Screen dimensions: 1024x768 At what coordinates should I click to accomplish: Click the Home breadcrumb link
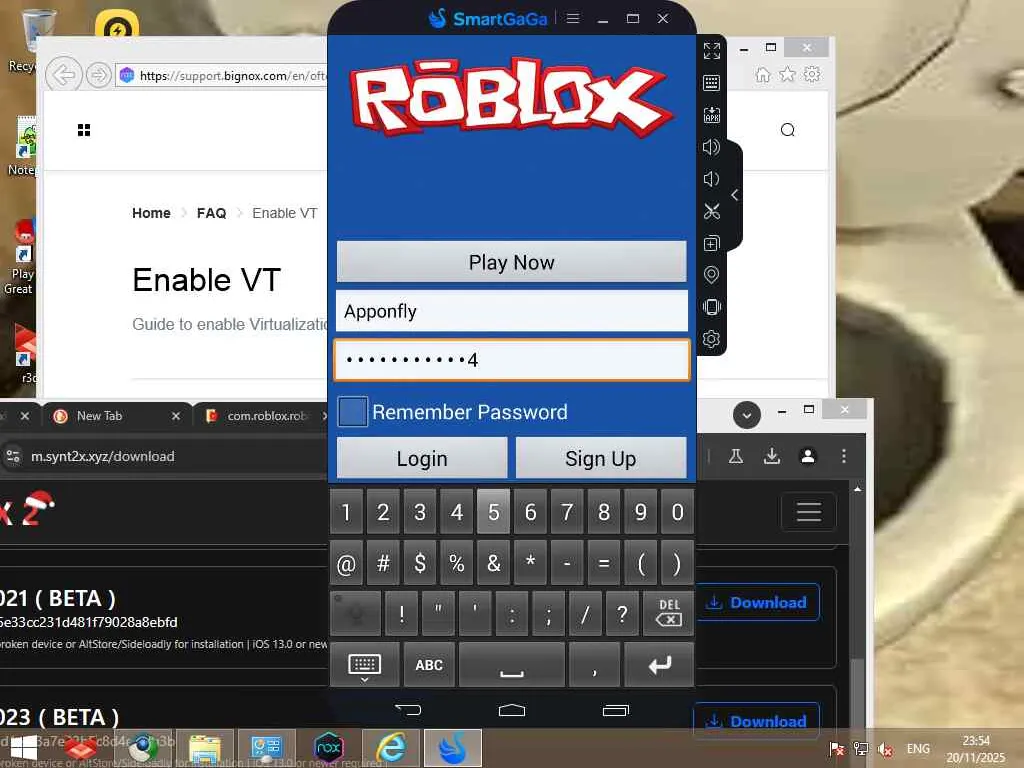click(x=151, y=213)
